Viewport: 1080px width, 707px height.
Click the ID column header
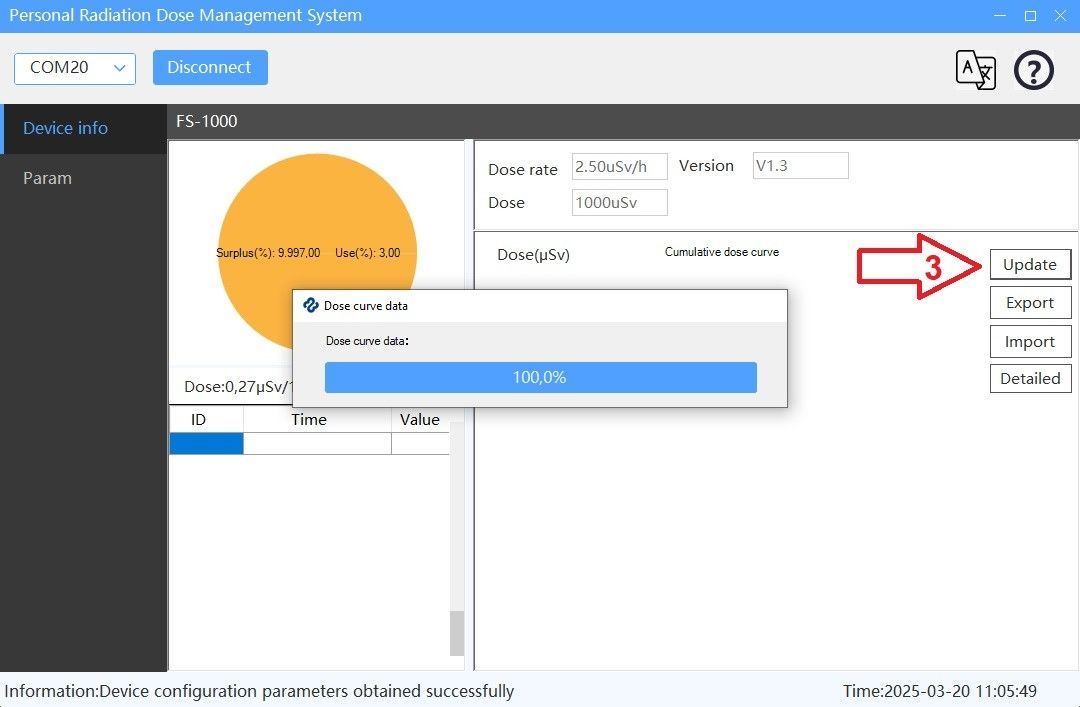pos(199,420)
